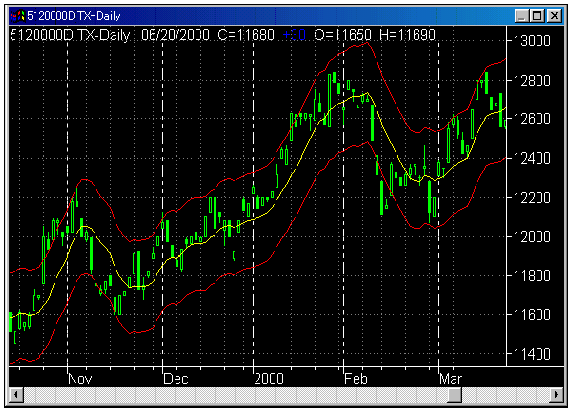Select the Mar label on the date axis

450,379
